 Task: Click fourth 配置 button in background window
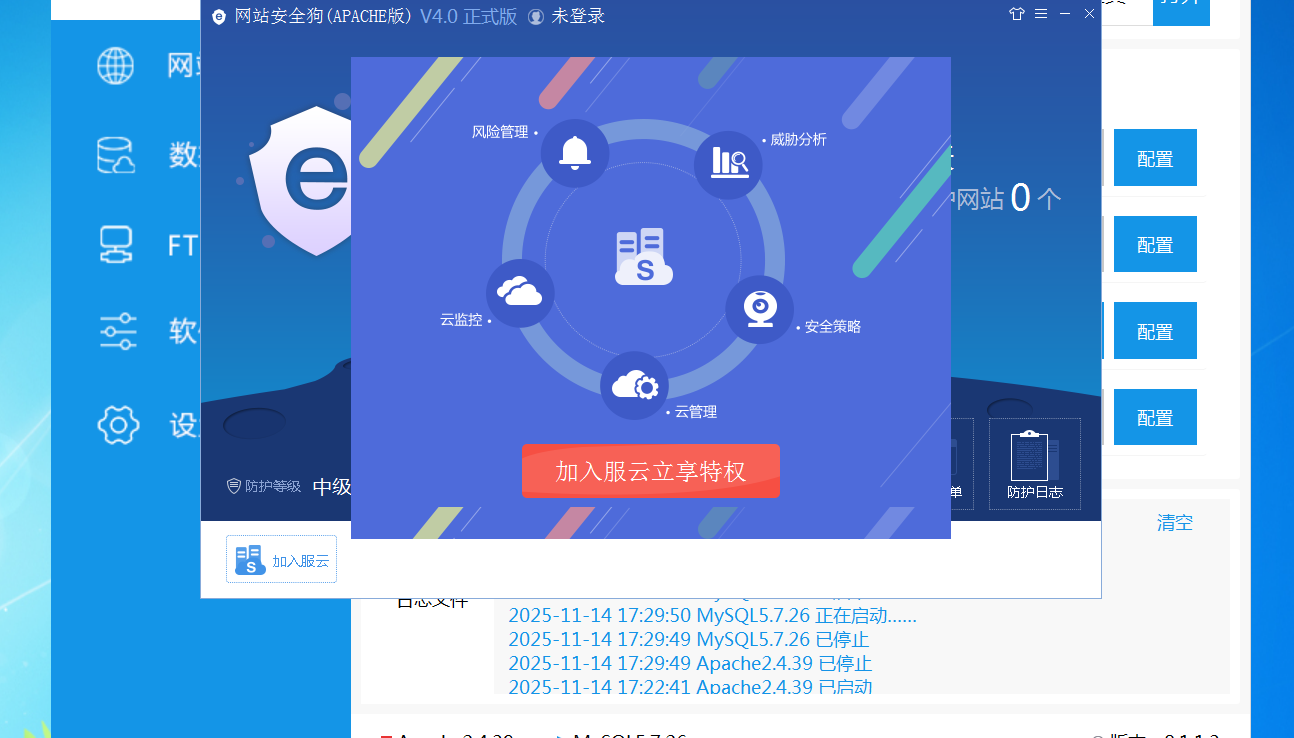pos(1155,417)
